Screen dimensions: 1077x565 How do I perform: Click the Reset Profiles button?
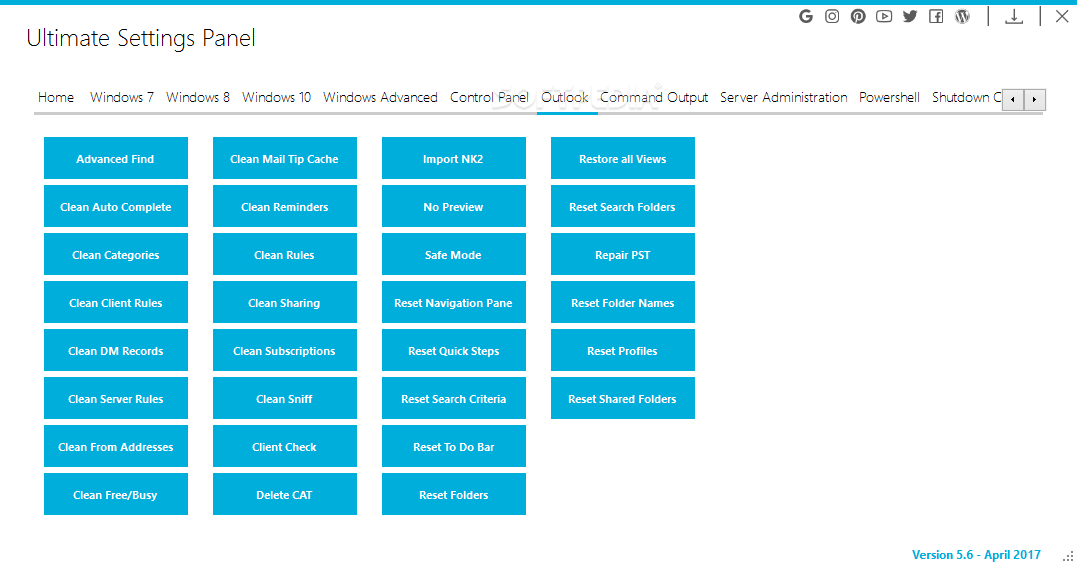tap(622, 350)
